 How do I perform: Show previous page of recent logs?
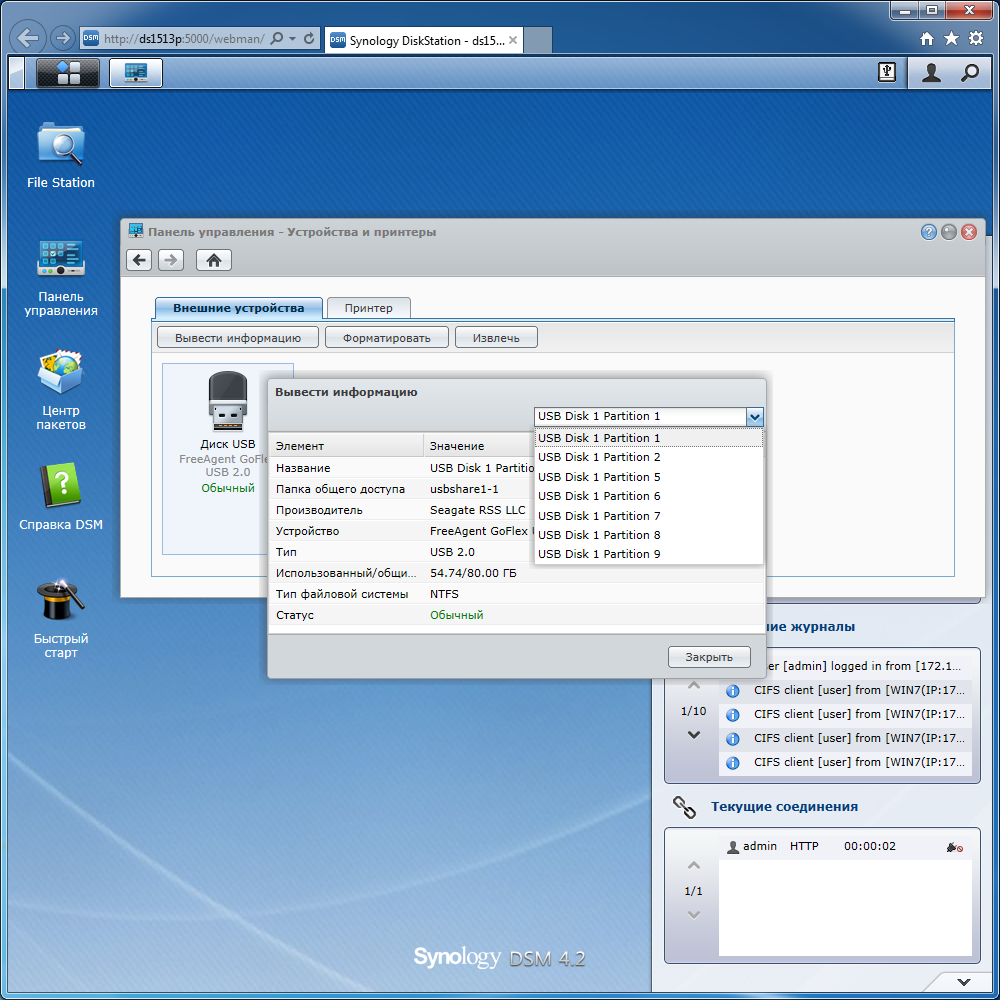tap(694, 686)
